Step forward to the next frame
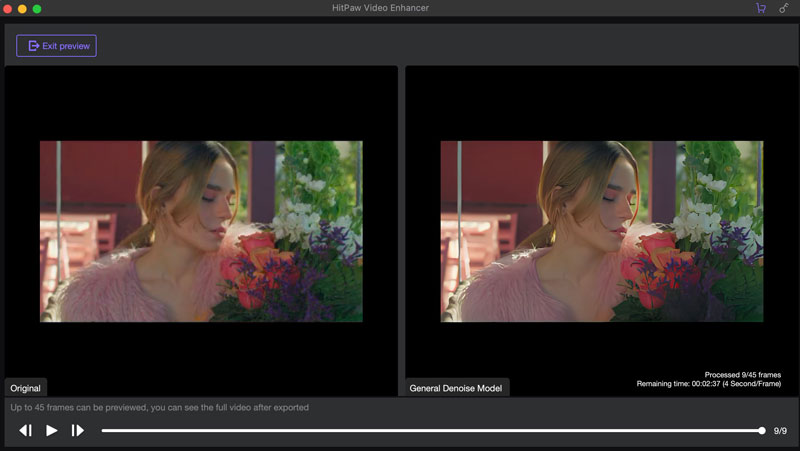 point(77,430)
